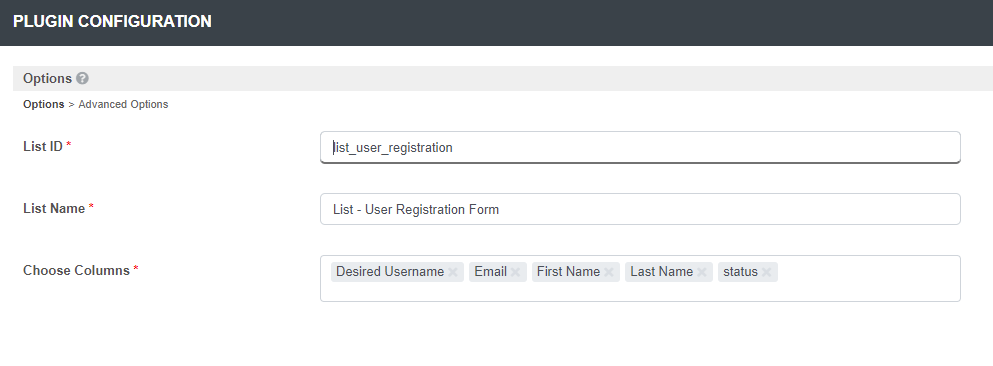
Task: Click the Options help question-mark icon
Action: (x=82, y=79)
